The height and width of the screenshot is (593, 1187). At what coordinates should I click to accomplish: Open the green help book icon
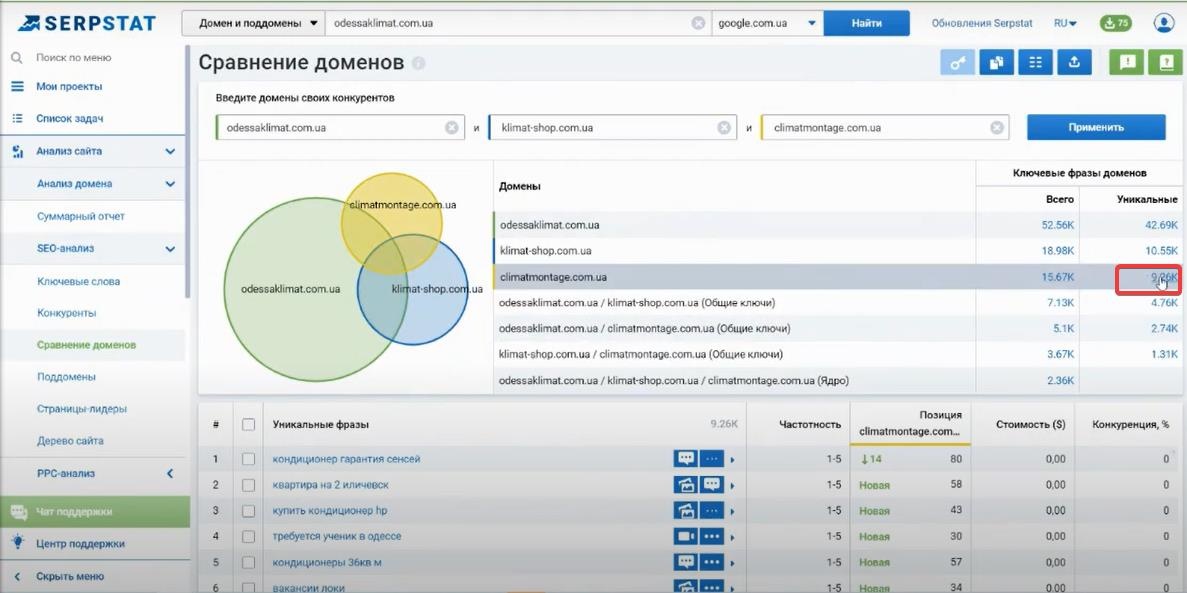click(x=1165, y=62)
